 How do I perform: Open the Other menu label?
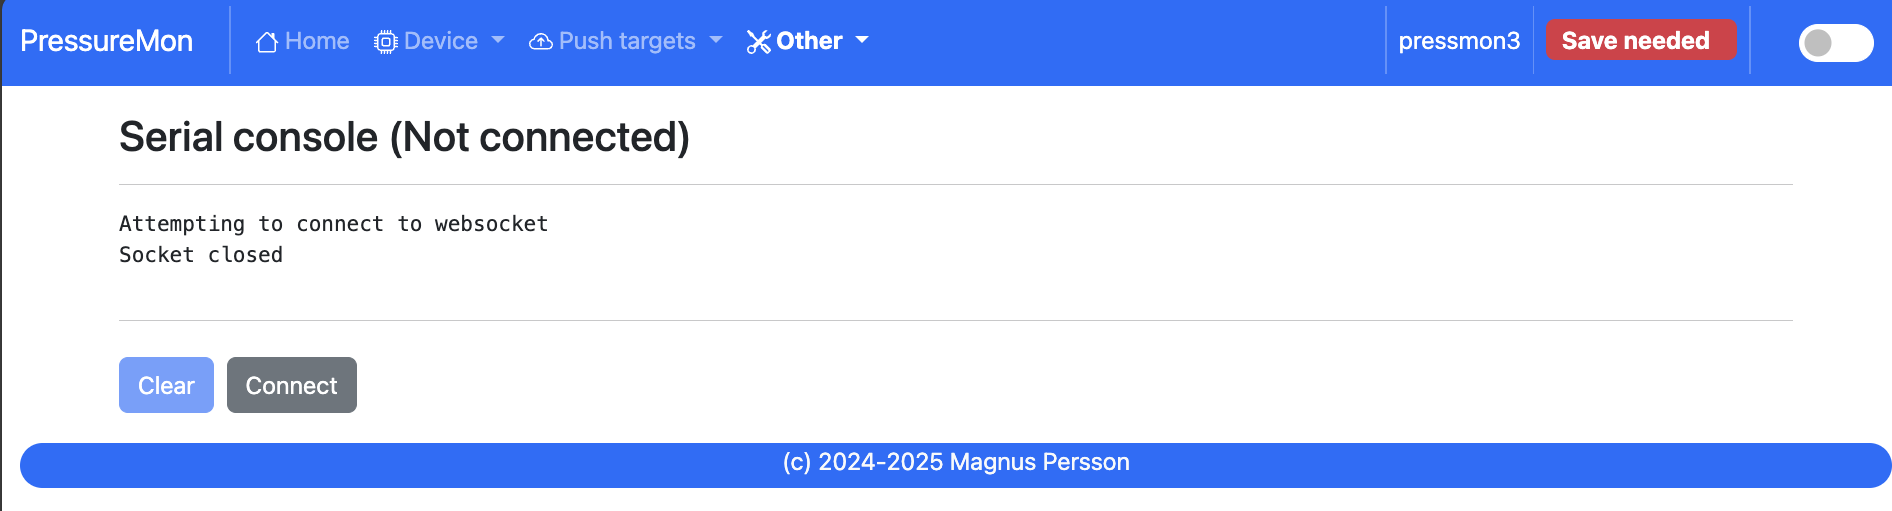(x=809, y=41)
